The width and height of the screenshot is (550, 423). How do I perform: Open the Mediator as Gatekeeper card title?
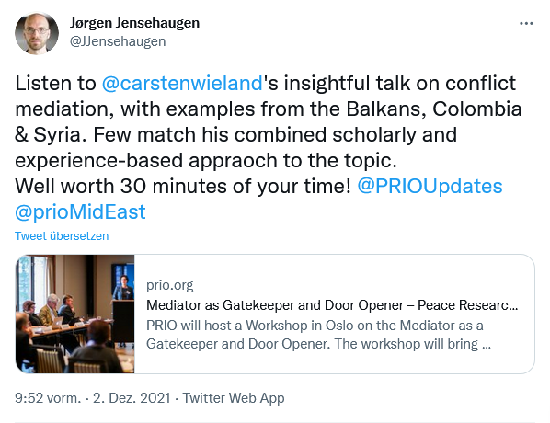332,305
